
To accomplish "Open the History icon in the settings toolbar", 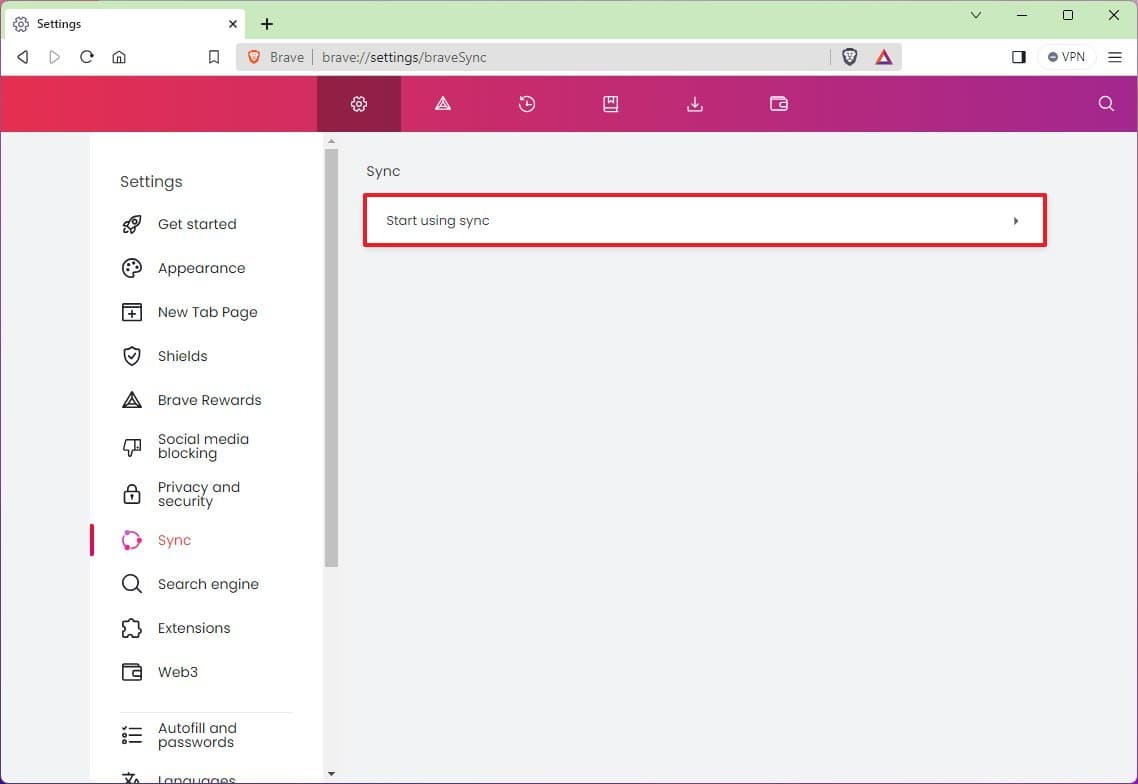I will (527, 103).
